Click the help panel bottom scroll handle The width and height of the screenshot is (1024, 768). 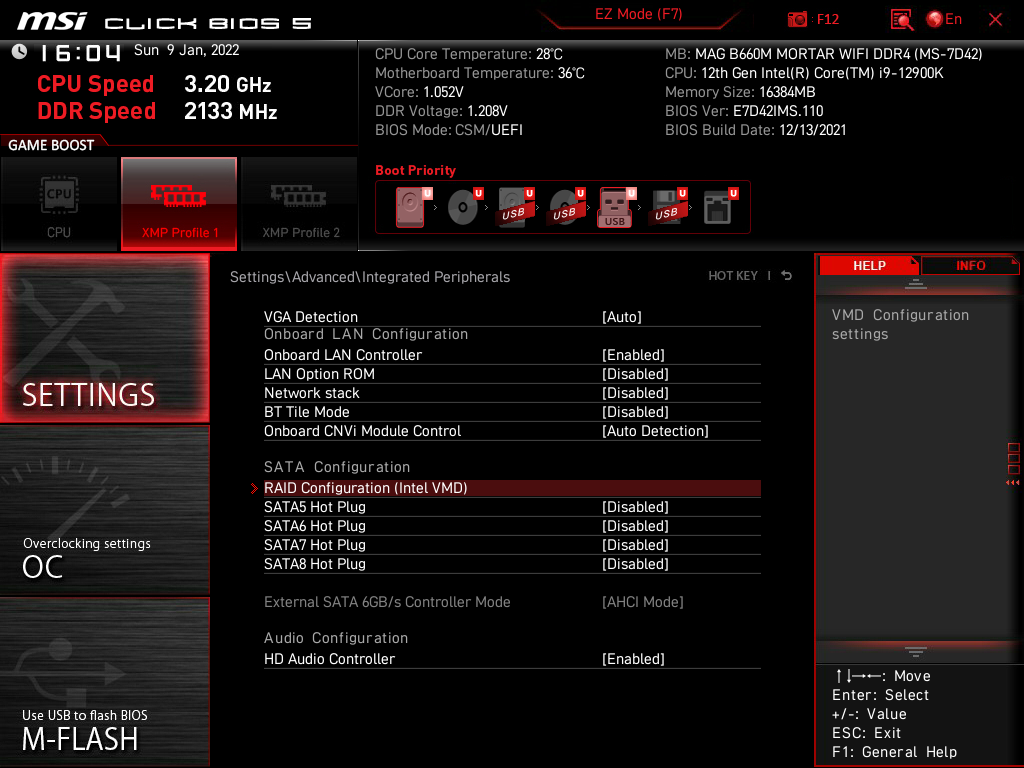[916, 651]
